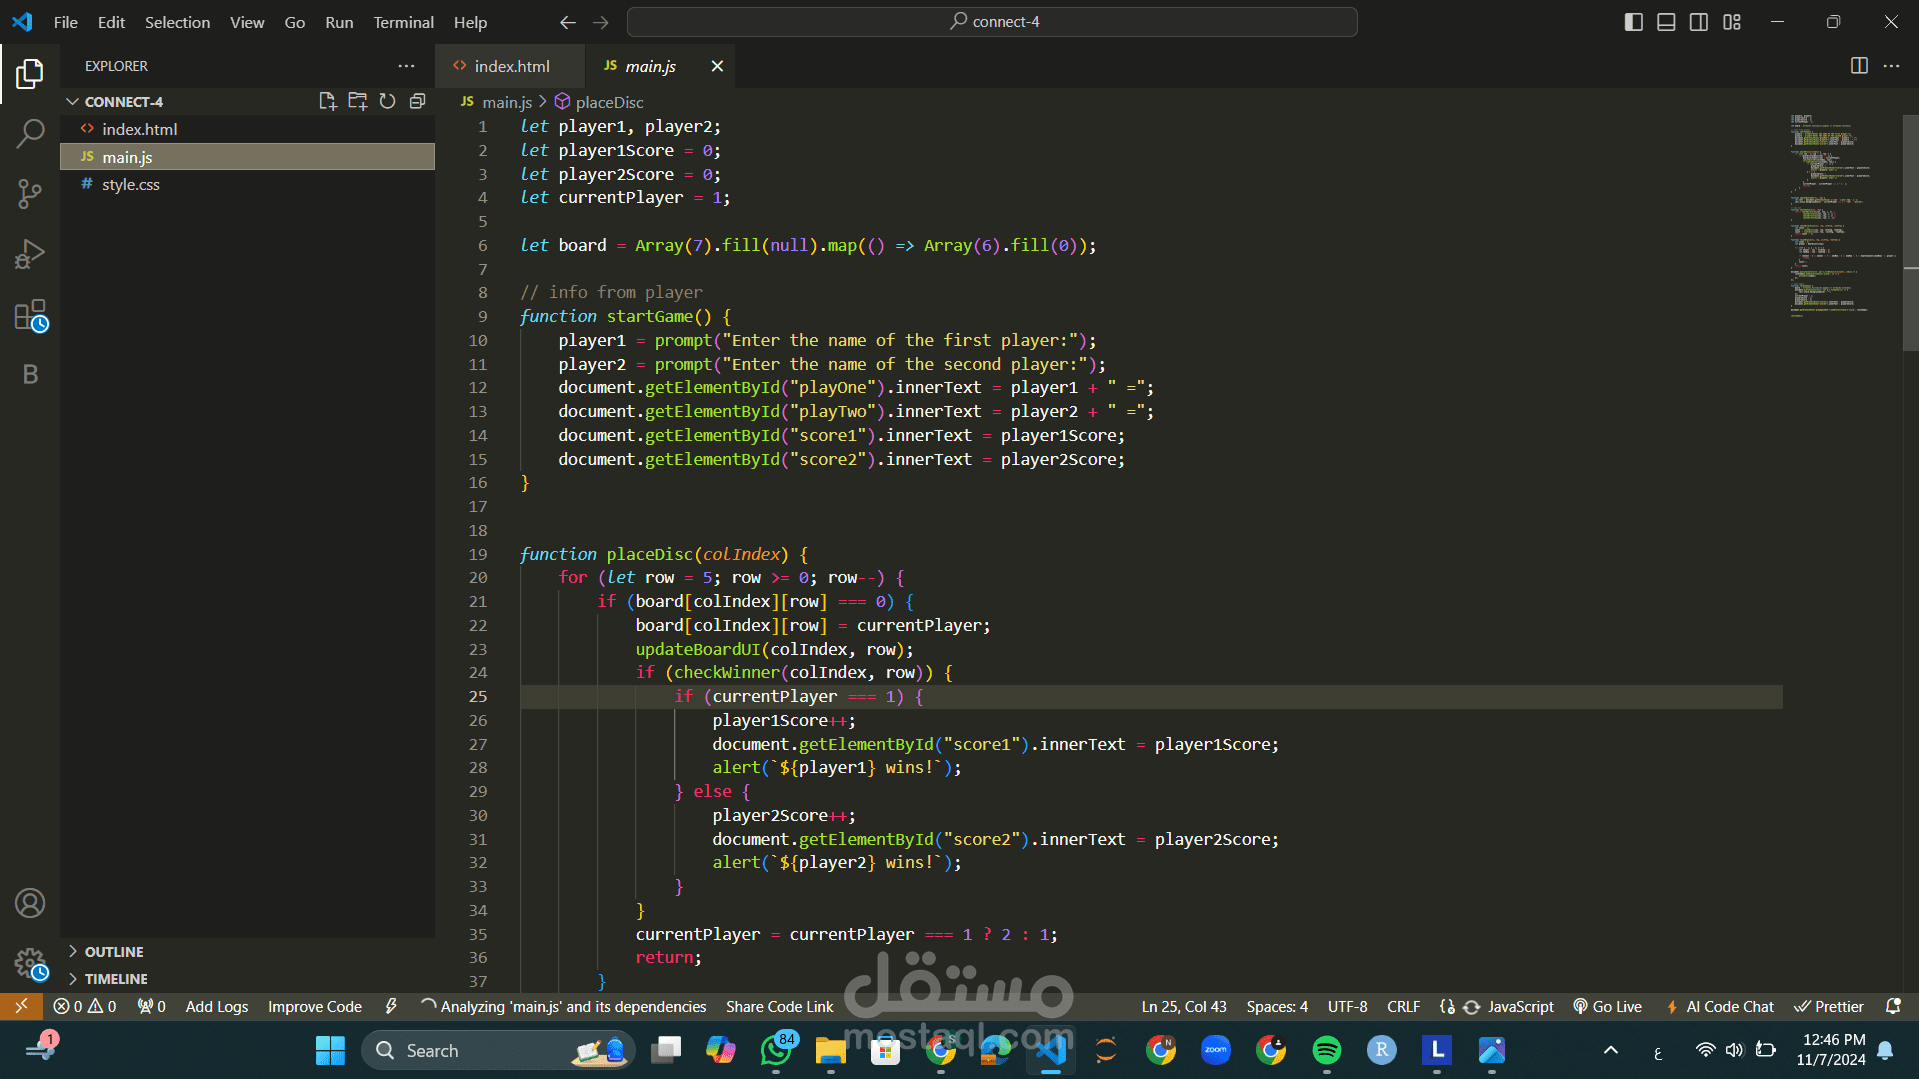This screenshot has height=1079, width=1919.
Task: Open the Extensions view
Action: pos(30,315)
